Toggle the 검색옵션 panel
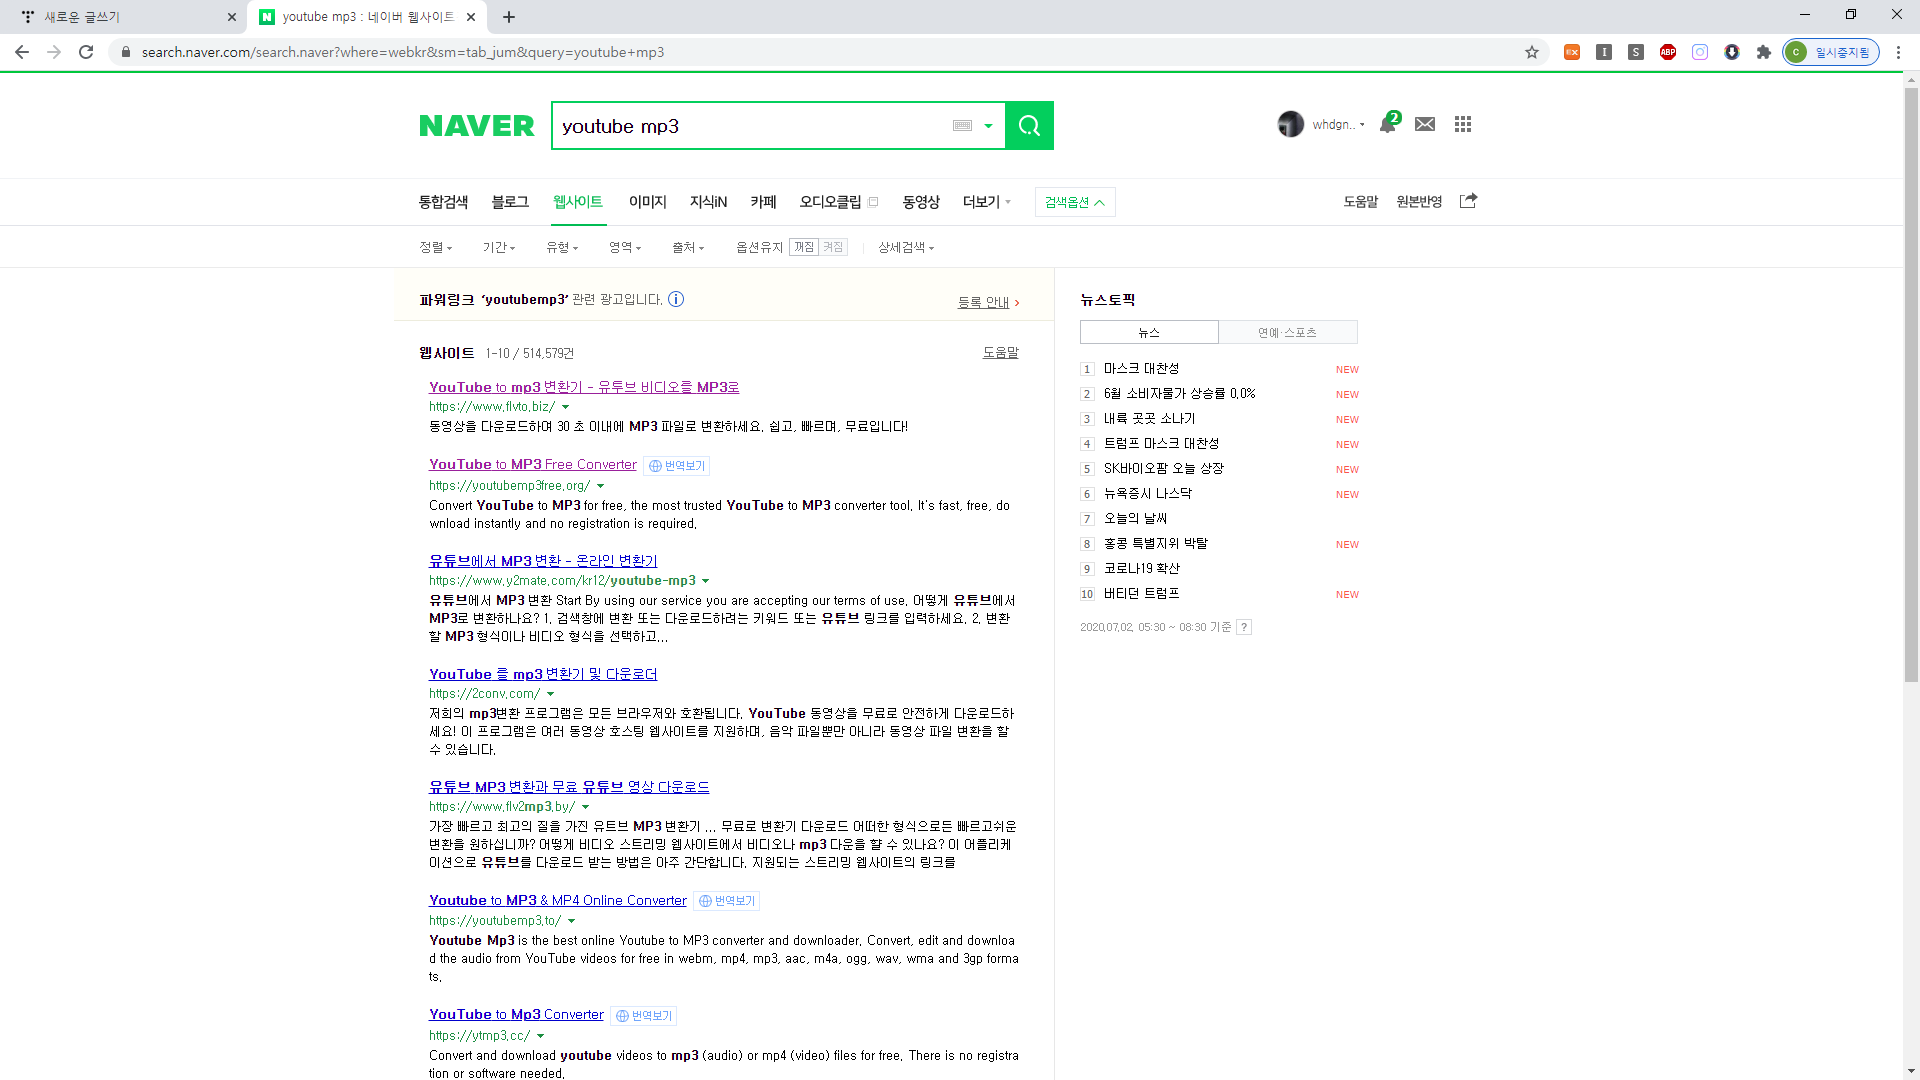 click(x=1075, y=202)
